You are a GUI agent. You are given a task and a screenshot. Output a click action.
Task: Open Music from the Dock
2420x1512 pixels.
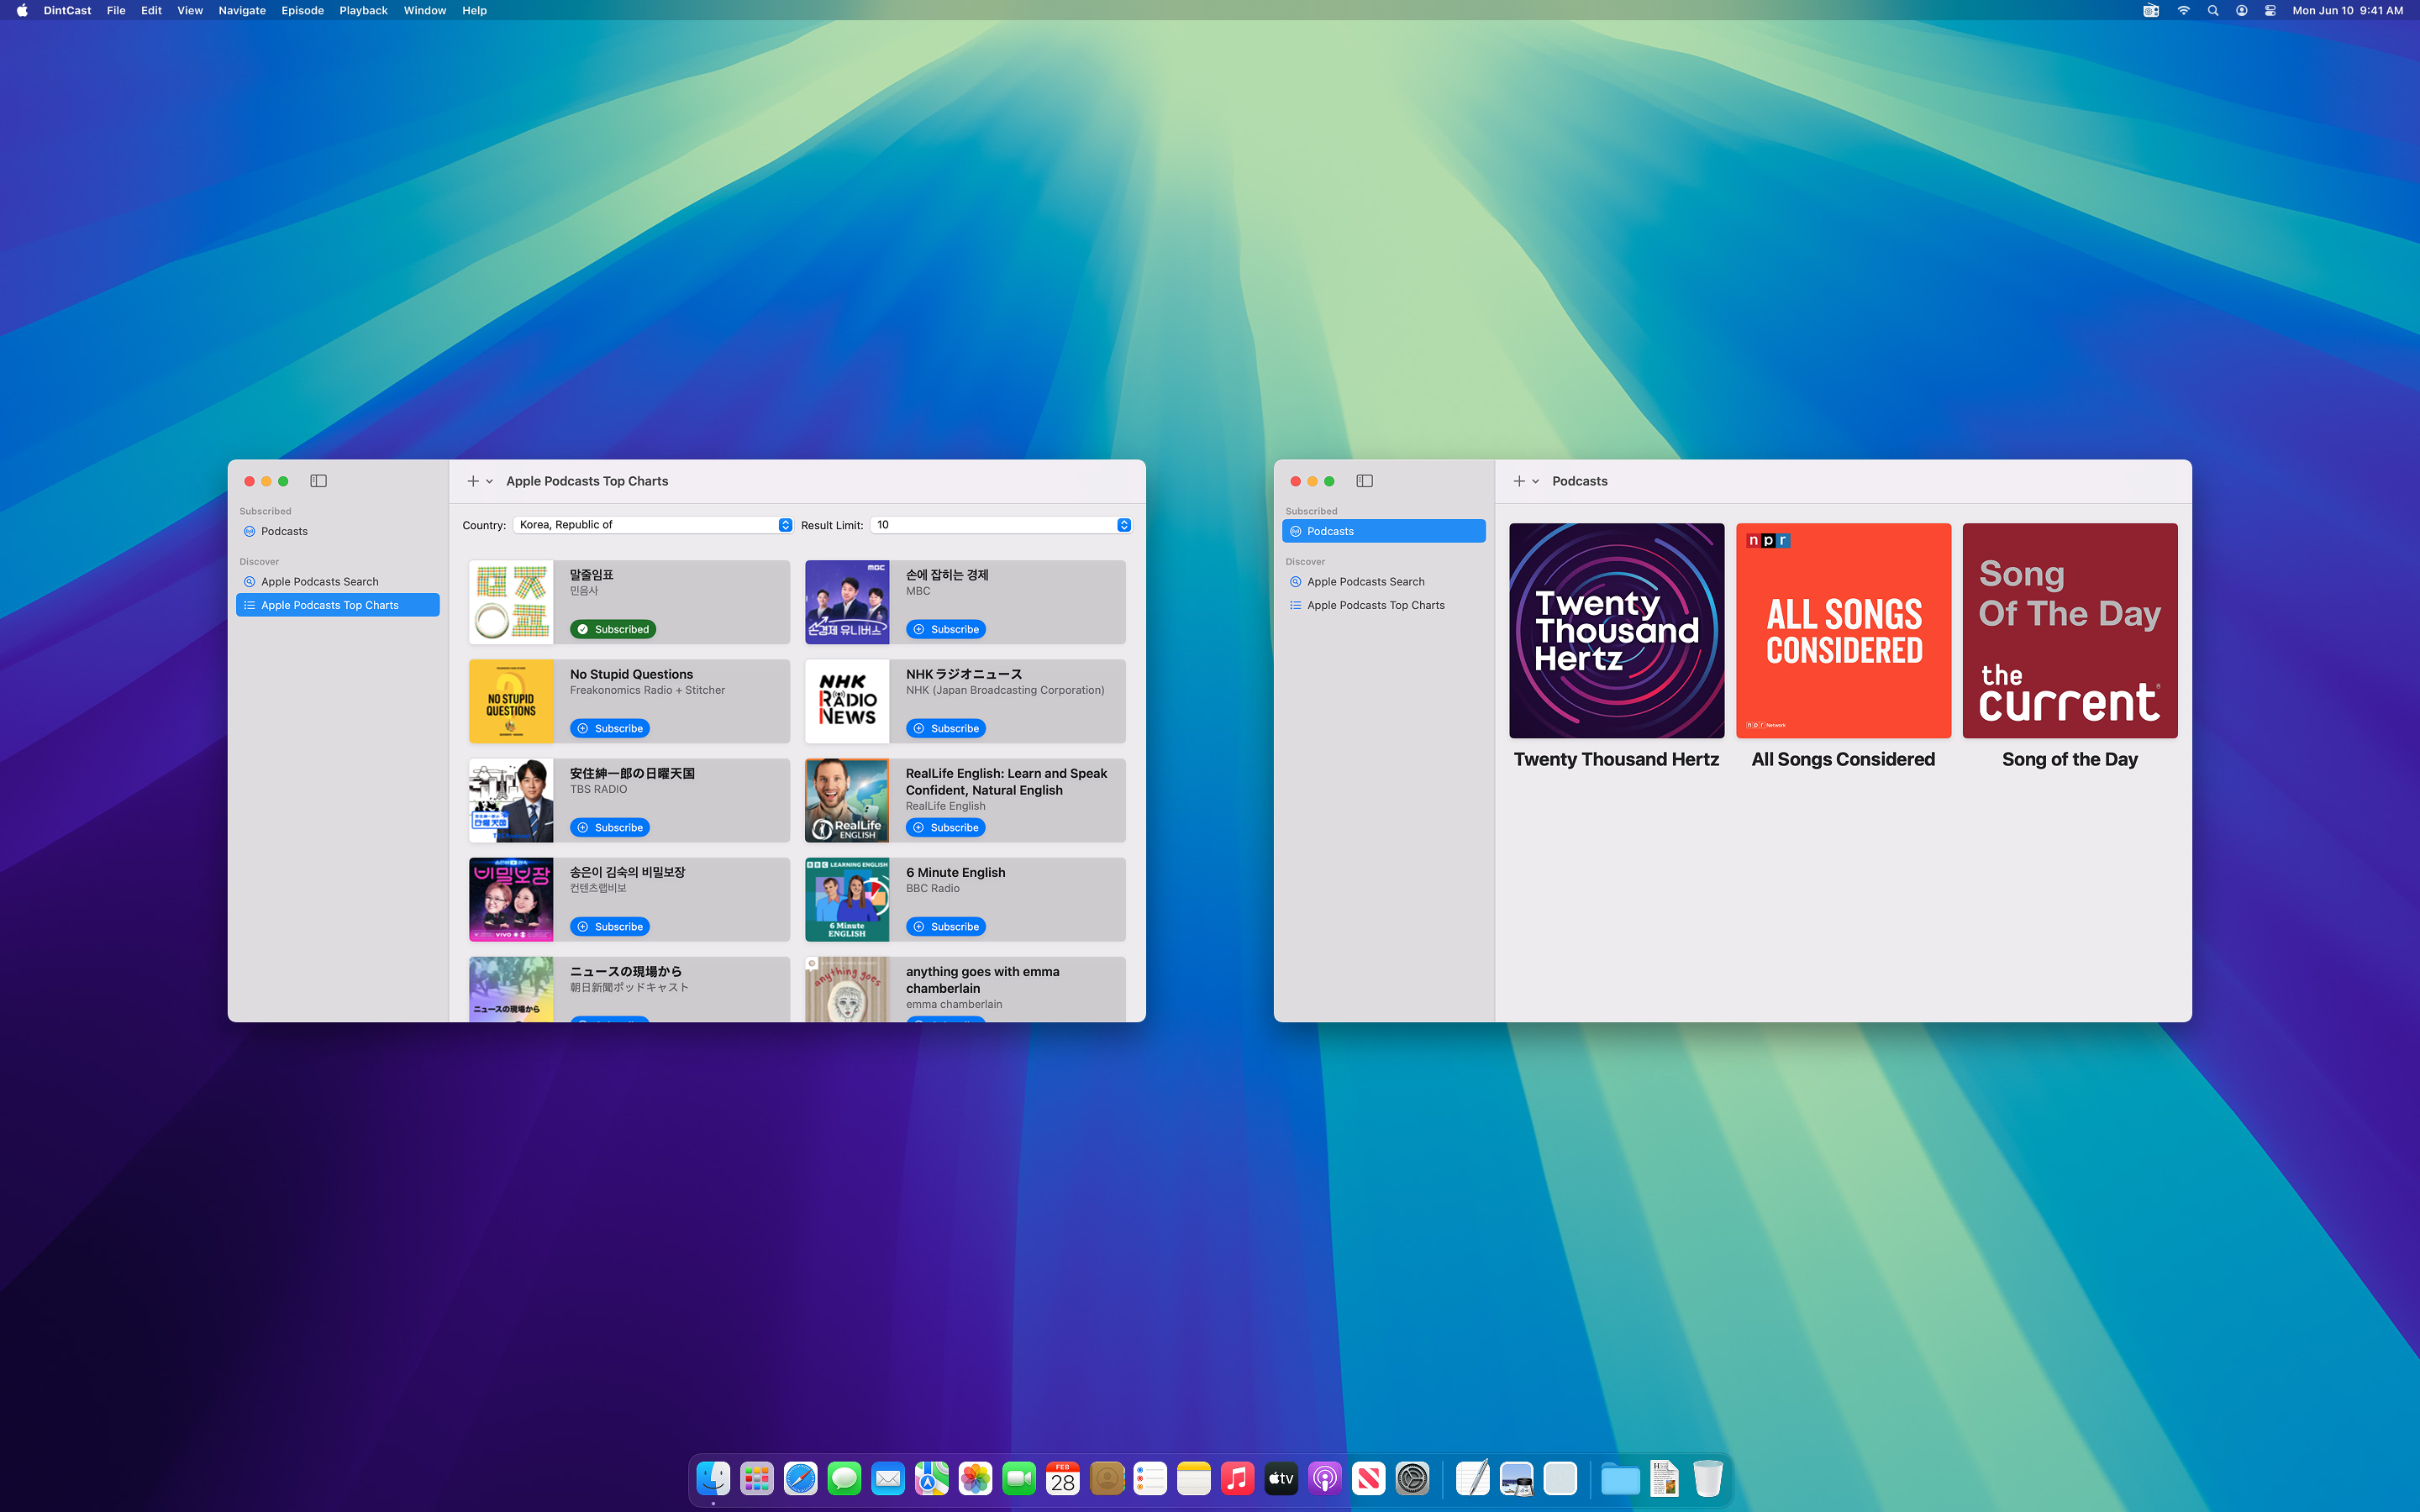pos(1237,1478)
